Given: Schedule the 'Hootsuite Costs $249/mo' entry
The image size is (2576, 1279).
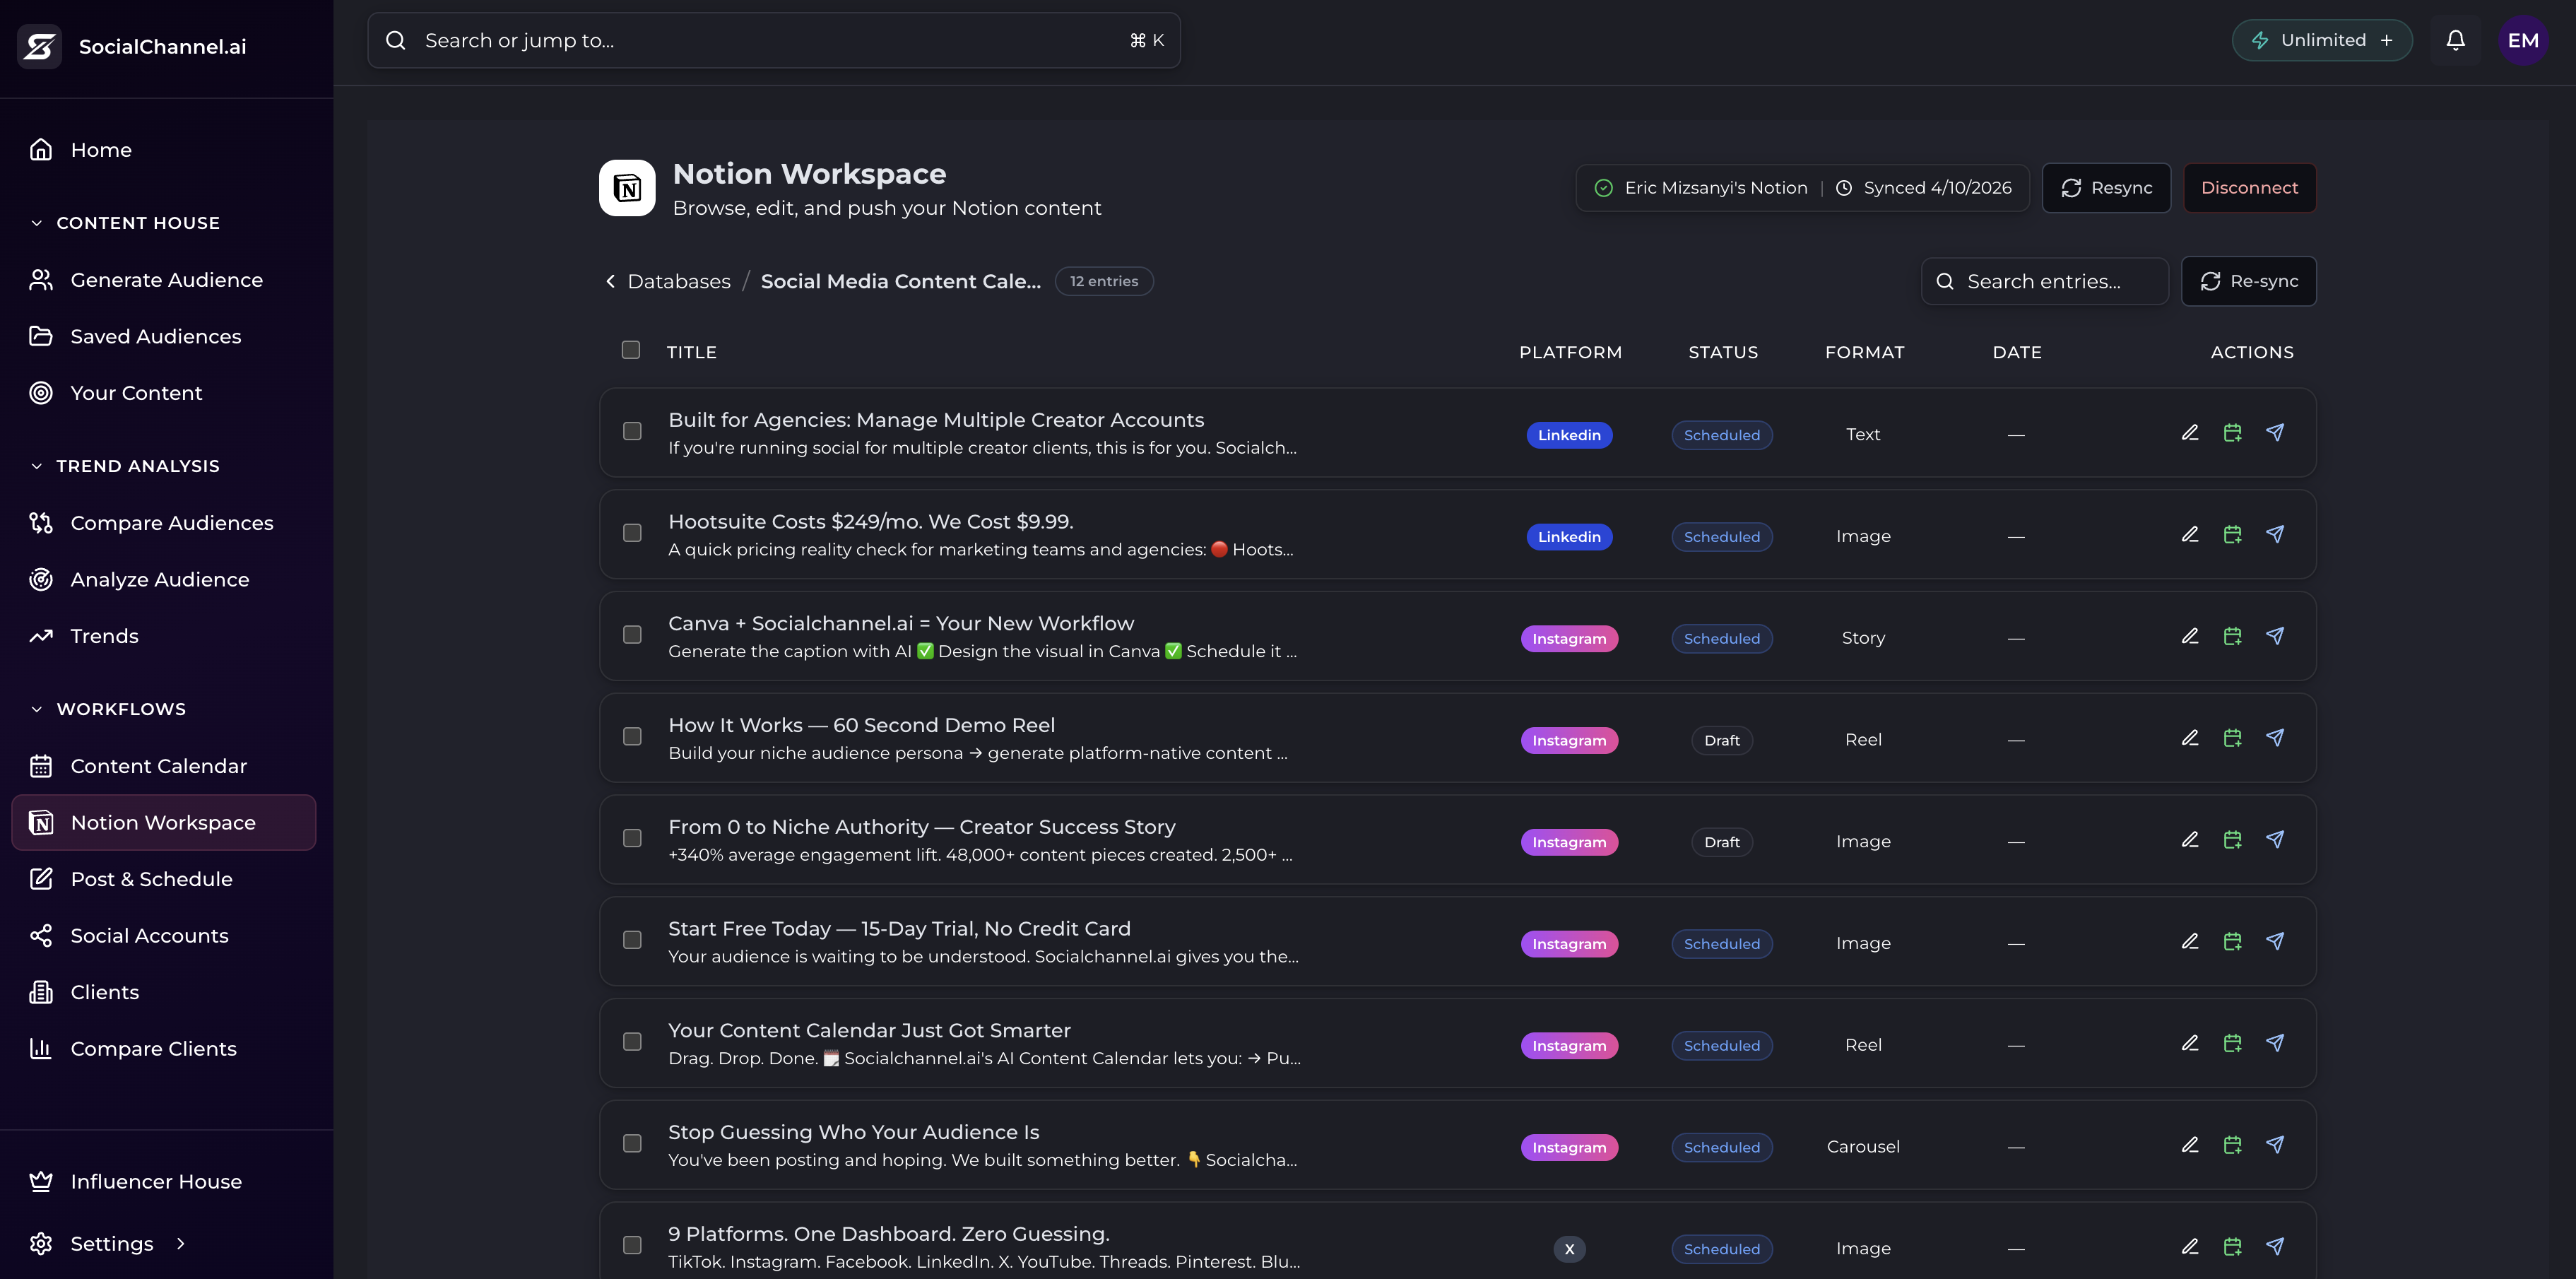Looking at the screenshot, I should click(2232, 535).
